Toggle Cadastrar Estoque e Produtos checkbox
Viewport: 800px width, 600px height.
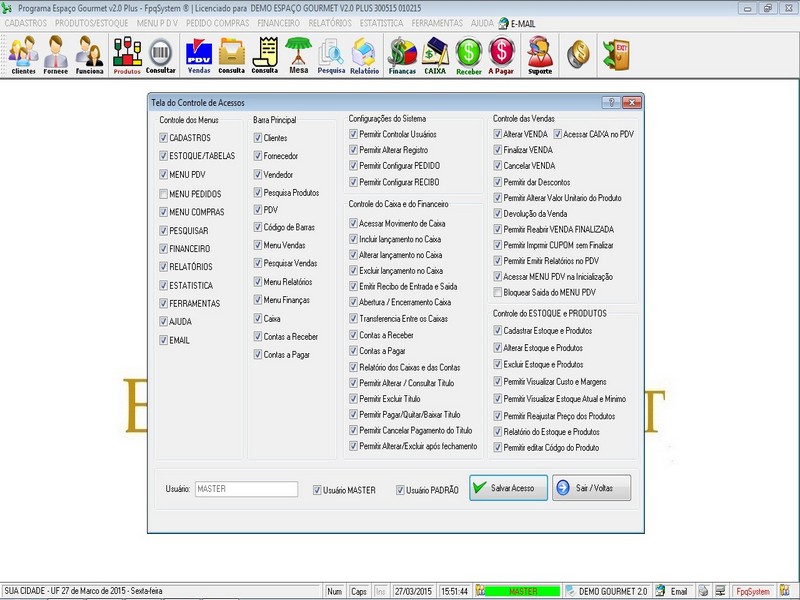tap(497, 331)
